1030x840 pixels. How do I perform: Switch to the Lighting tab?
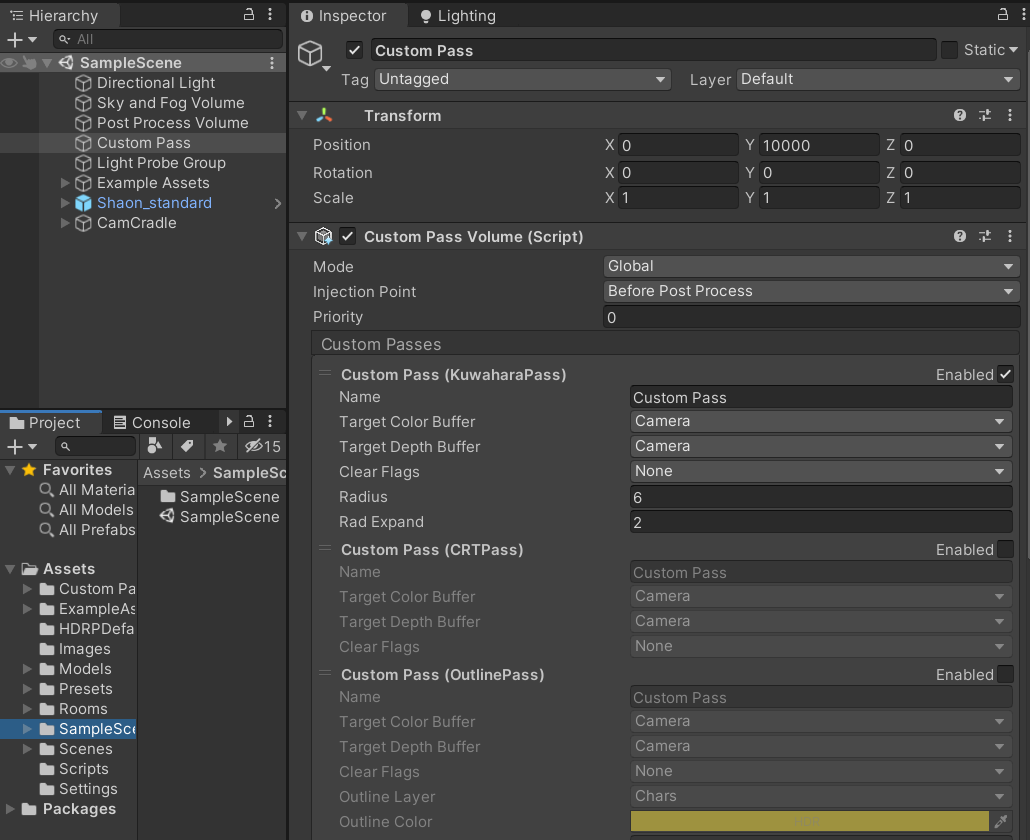(x=457, y=16)
